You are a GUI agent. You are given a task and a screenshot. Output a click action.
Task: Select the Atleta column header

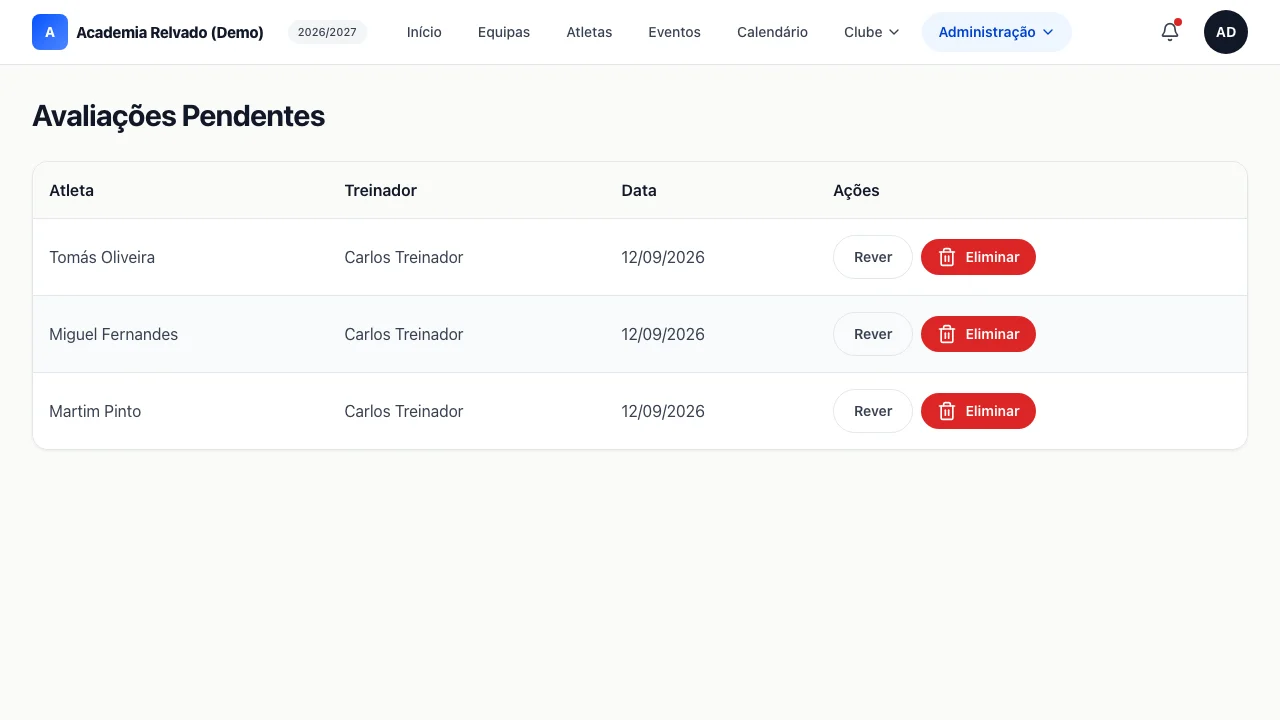72,190
